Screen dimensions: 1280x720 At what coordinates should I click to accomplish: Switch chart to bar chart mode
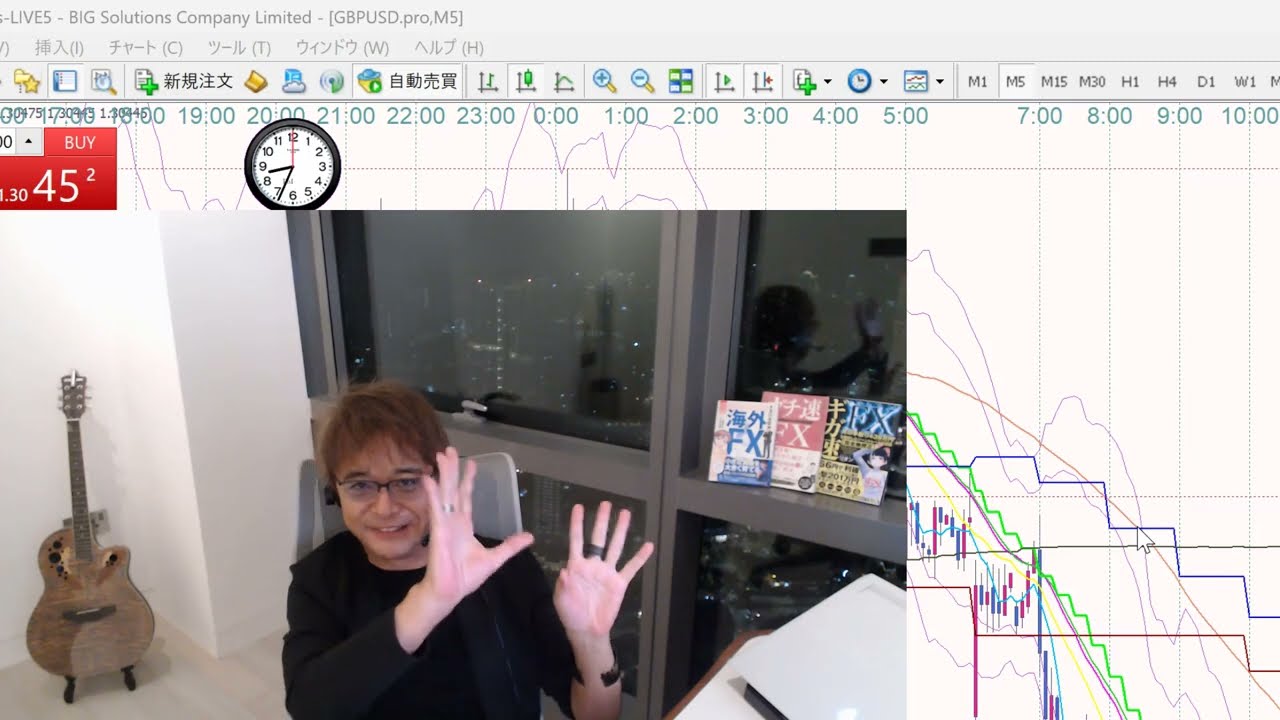pyautogui.click(x=488, y=81)
